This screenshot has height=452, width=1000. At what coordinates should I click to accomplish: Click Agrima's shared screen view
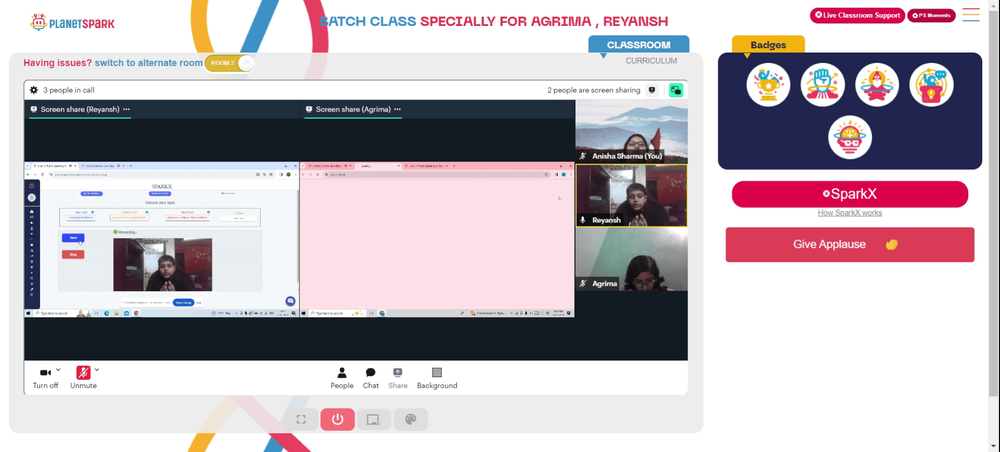438,239
